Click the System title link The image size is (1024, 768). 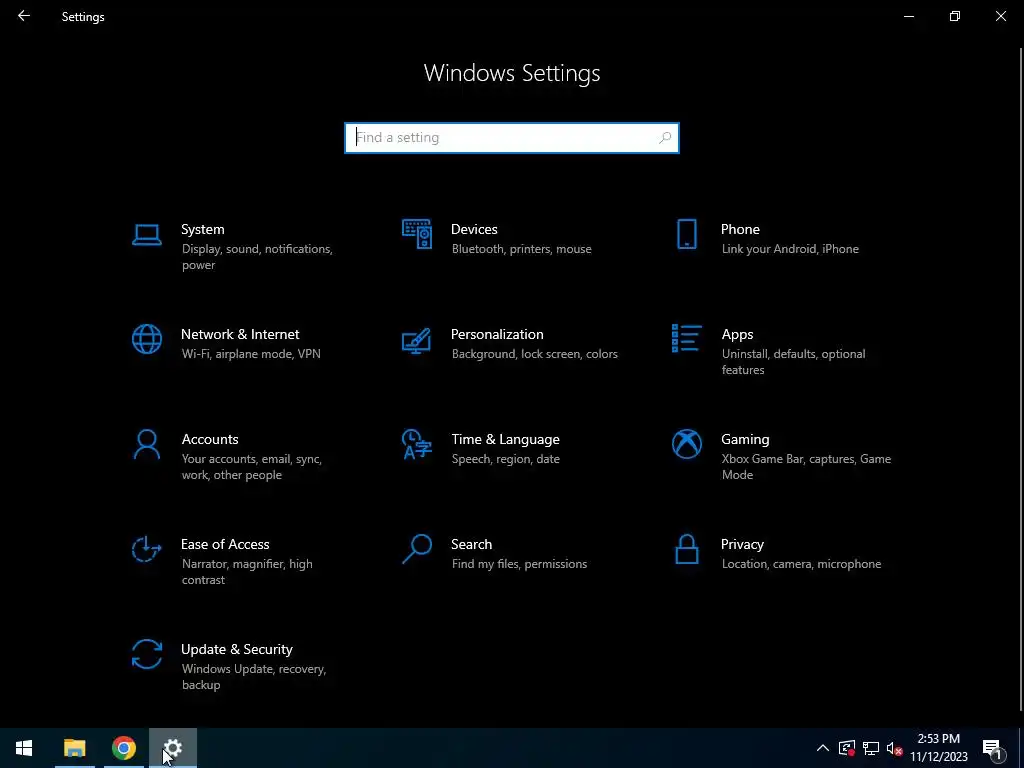click(202, 229)
